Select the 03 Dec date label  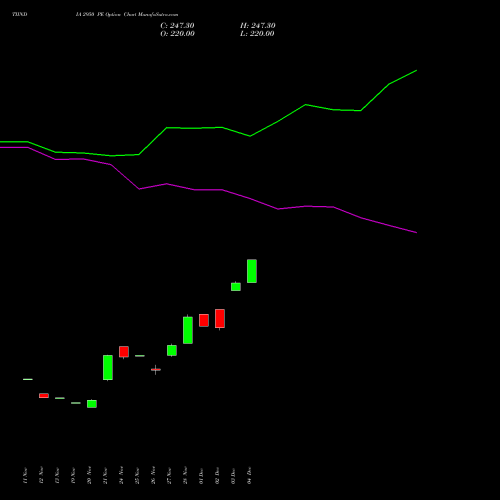click(x=233, y=475)
